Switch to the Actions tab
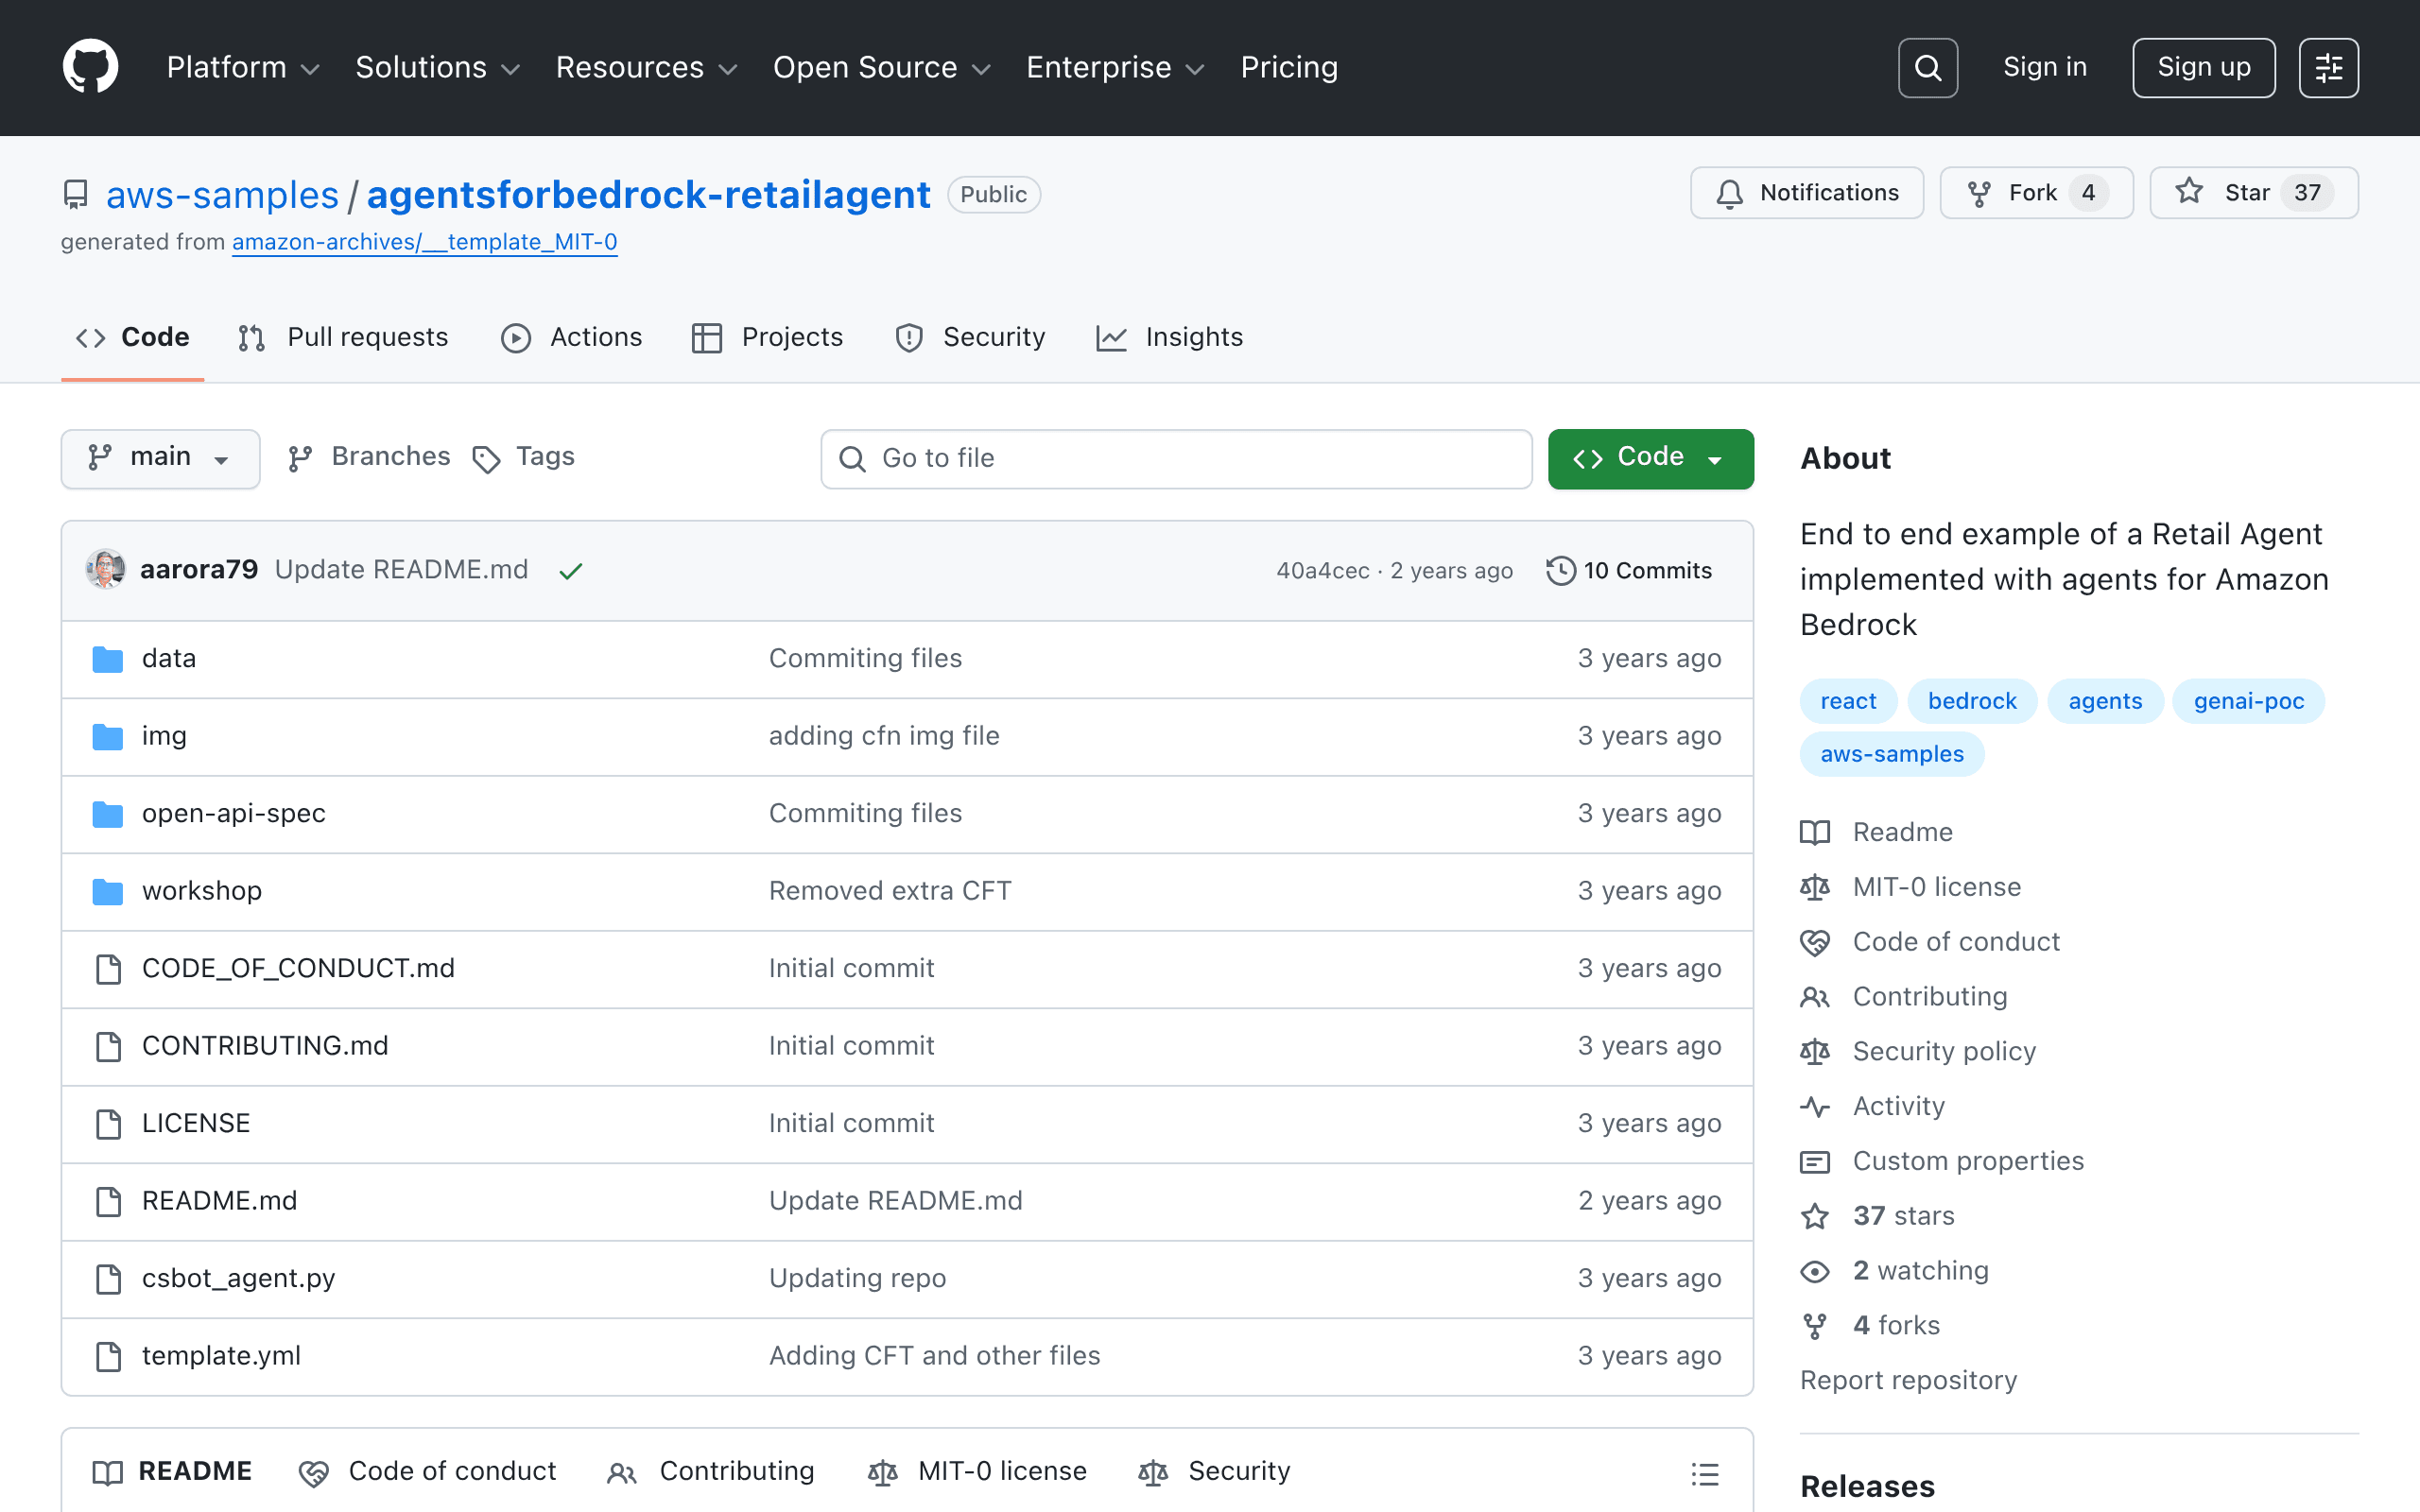The image size is (2420, 1512). (x=572, y=338)
